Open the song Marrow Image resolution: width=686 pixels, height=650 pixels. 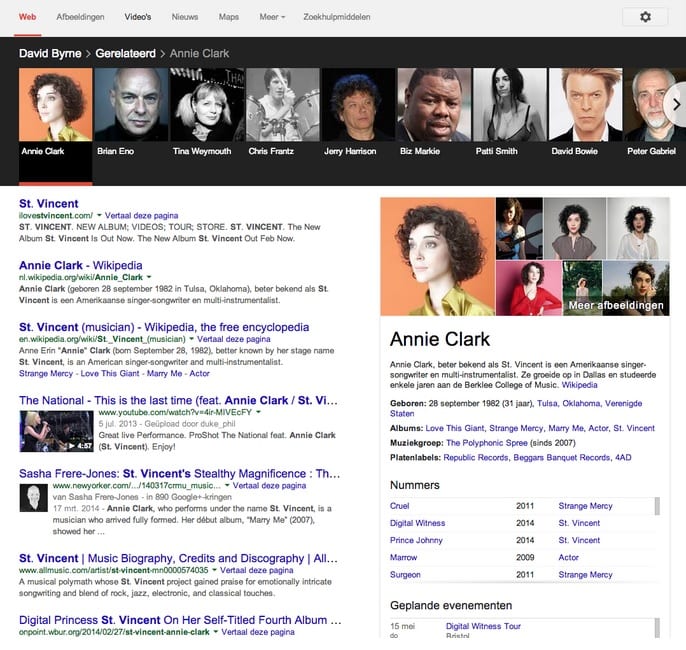[403, 557]
